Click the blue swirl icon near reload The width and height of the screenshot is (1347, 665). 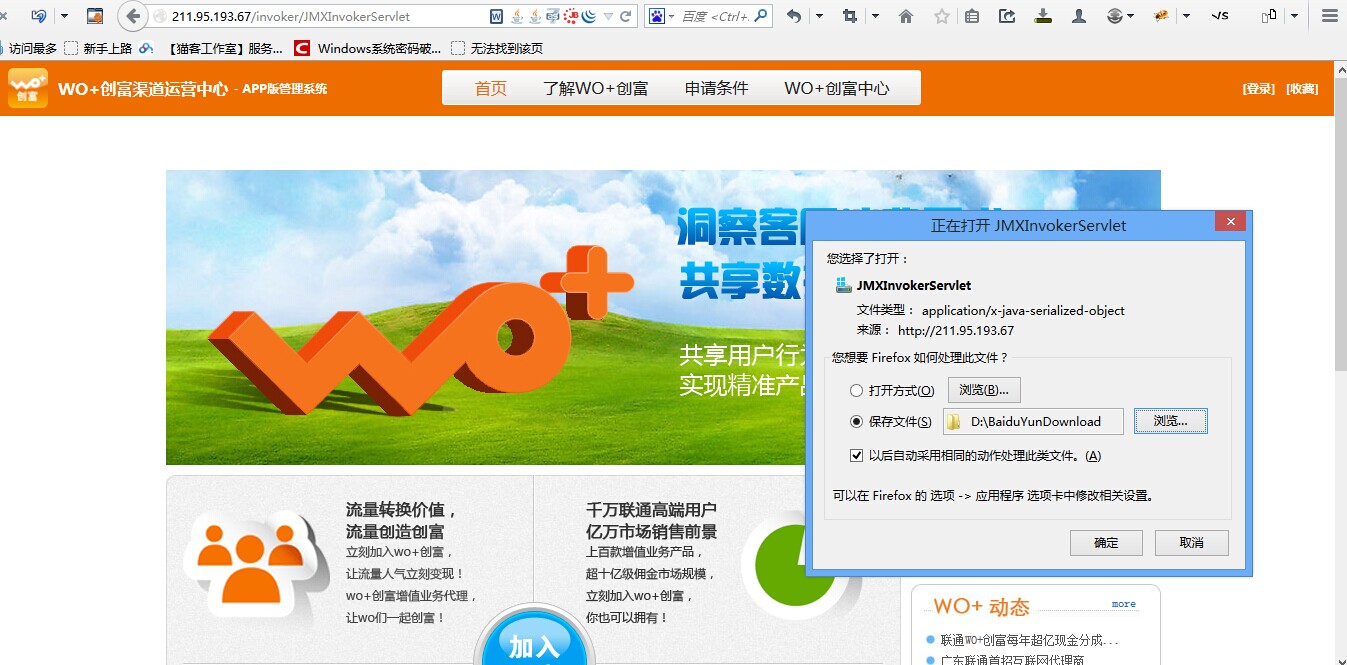click(589, 16)
